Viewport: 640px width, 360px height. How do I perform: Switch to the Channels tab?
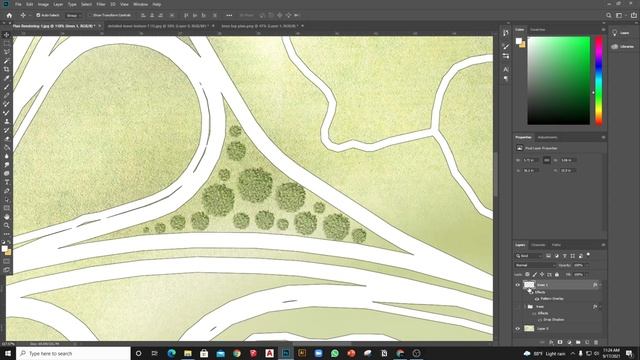pos(538,245)
